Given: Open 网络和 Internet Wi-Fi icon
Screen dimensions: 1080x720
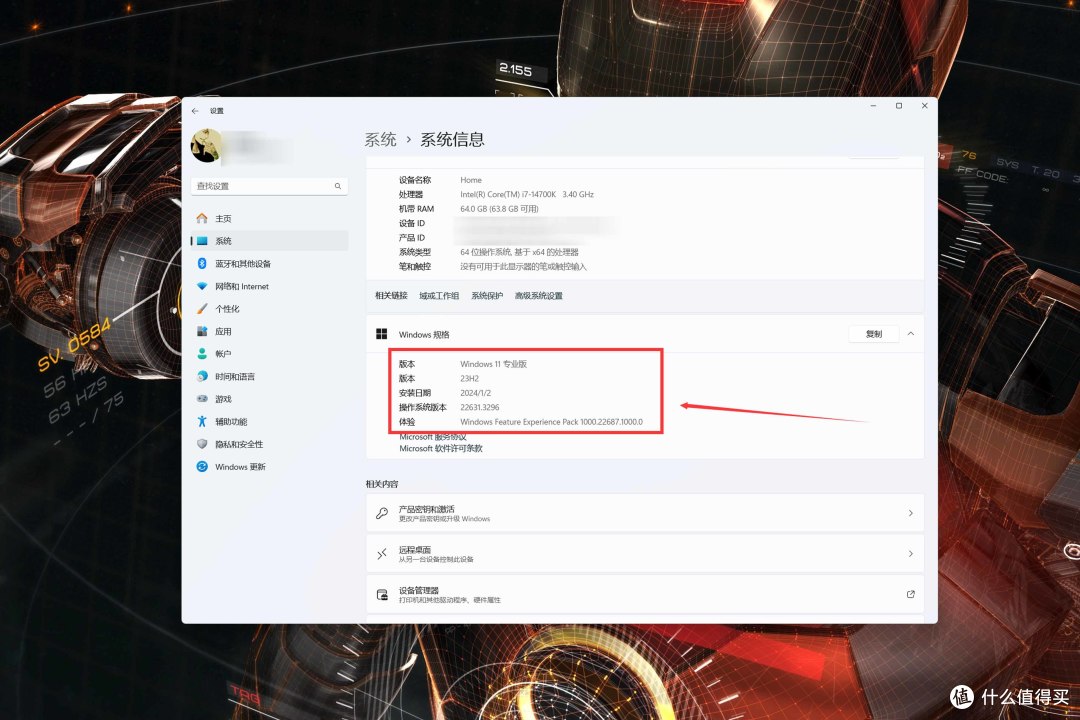Looking at the screenshot, I should (202, 286).
